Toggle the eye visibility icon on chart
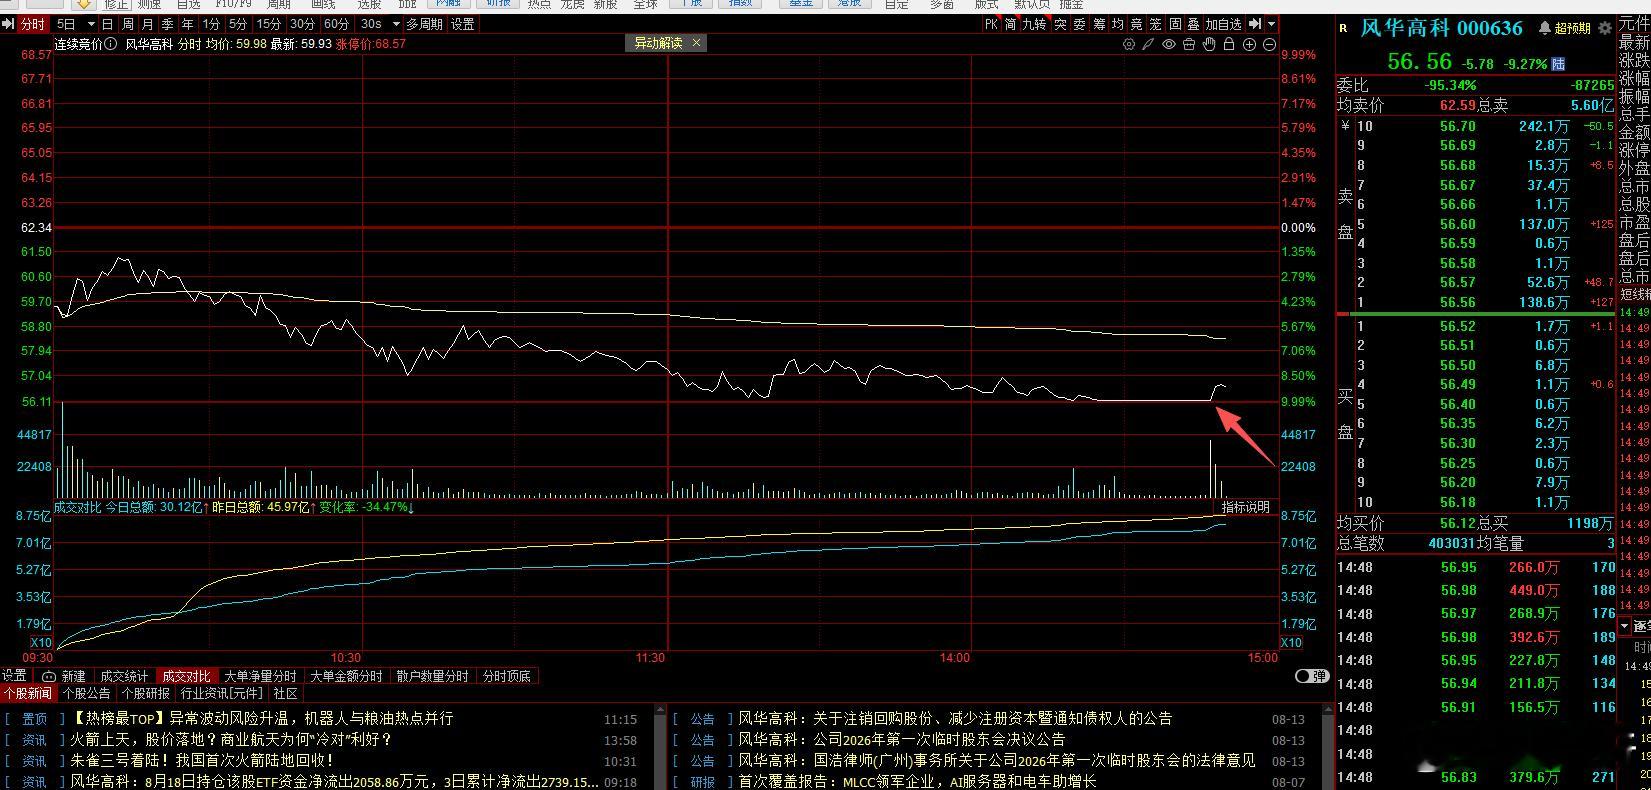This screenshot has height=790, width=1651. (x=1169, y=45)
